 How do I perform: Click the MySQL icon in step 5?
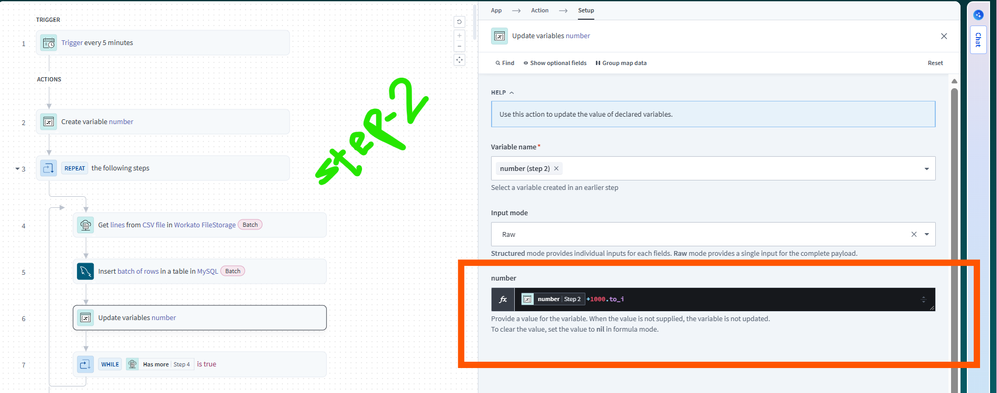(x=85, y=271)
